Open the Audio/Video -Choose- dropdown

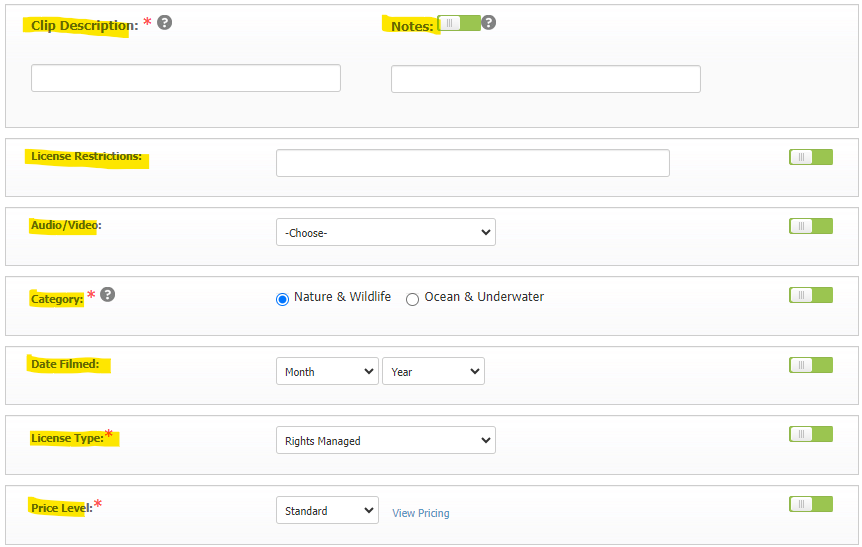386,232
